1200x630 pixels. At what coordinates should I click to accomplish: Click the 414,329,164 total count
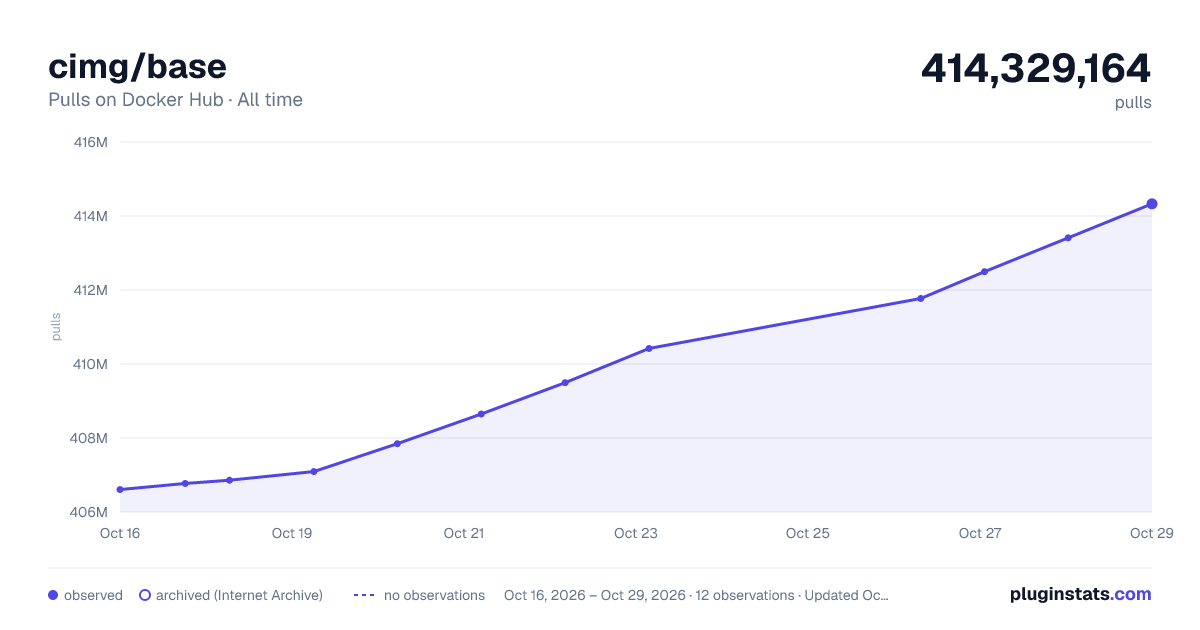click(x=1036, y=68)
